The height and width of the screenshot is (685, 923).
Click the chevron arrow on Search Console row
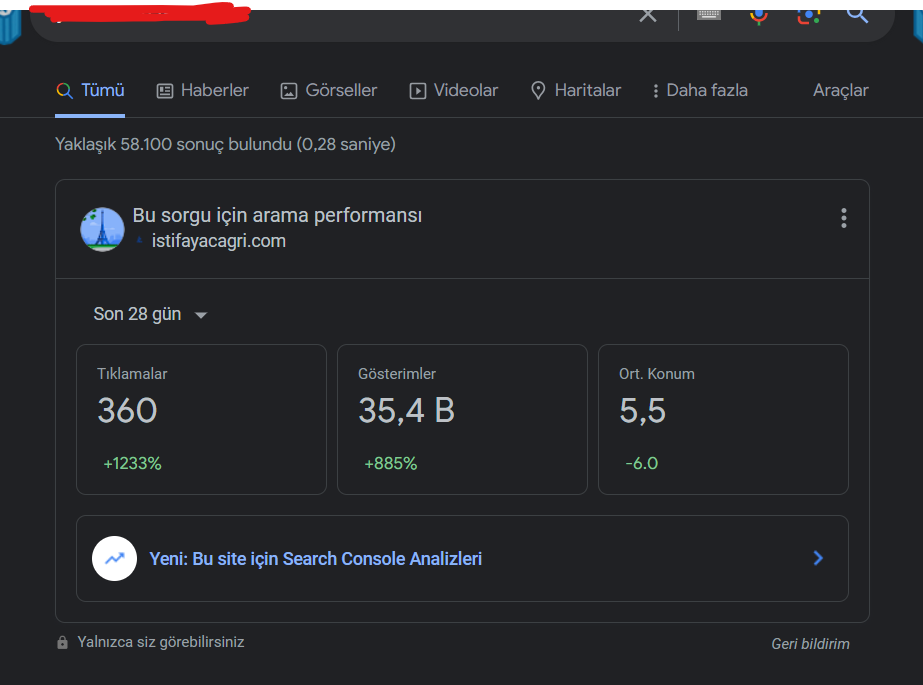[x=818, y=558]
